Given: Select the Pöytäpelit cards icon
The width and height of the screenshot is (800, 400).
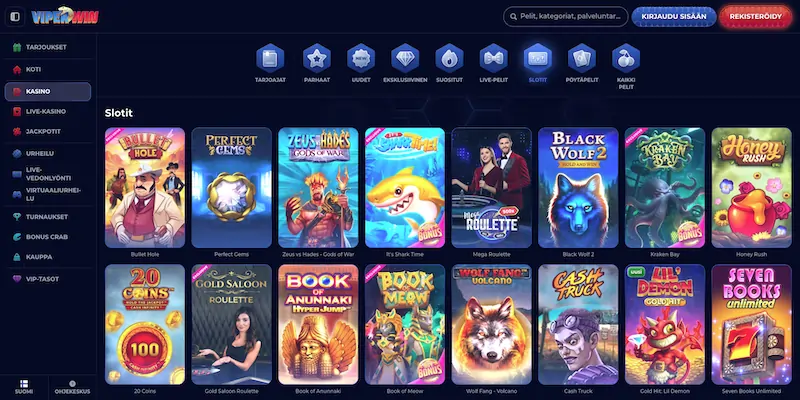Looking at the screenshot, I should (582, 58).
